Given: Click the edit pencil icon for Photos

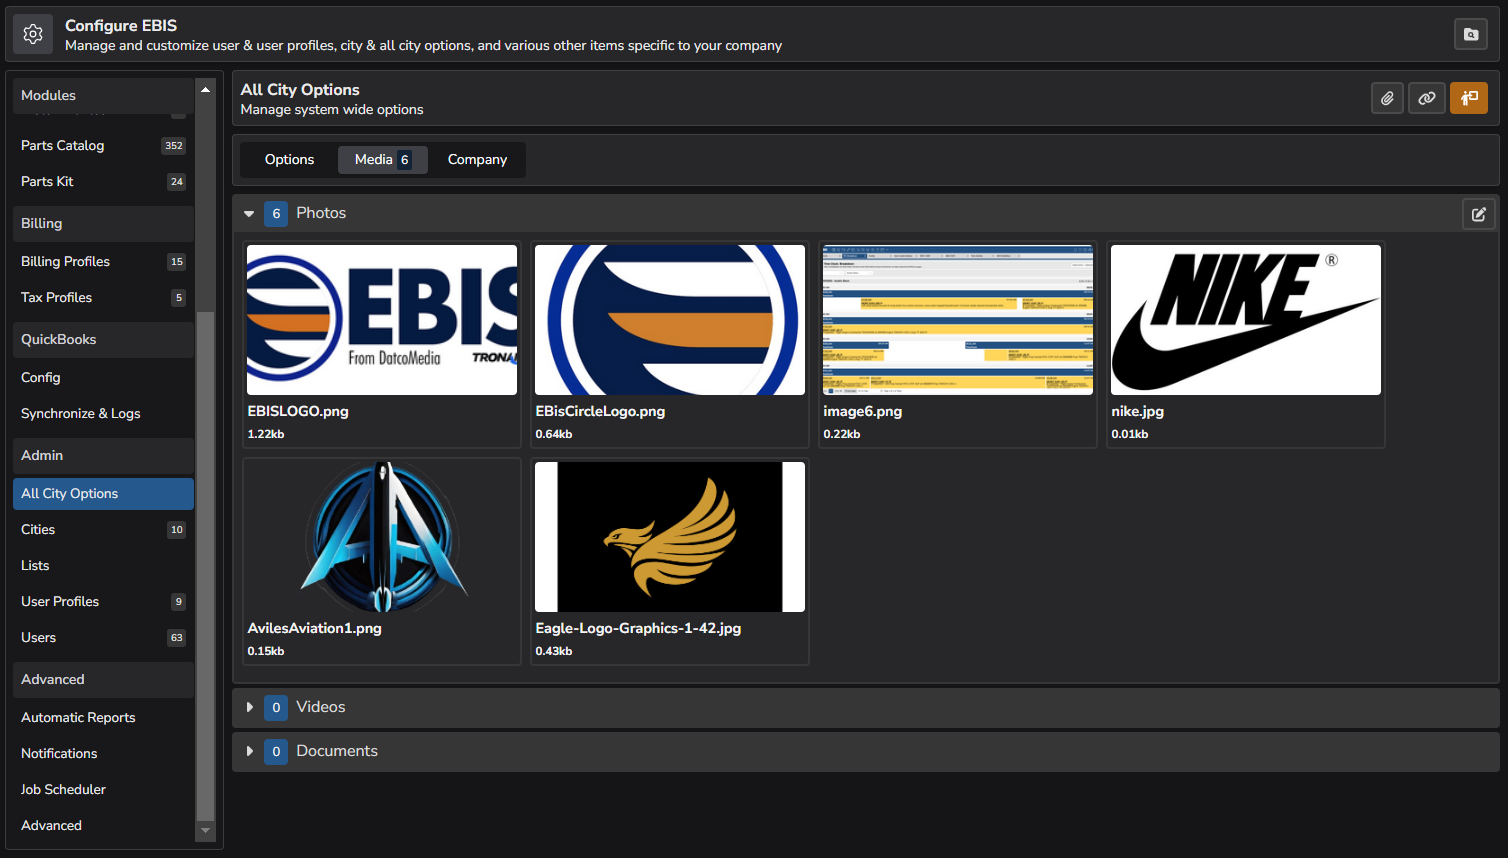Looking at the screenshot, I should [1478, 213].
